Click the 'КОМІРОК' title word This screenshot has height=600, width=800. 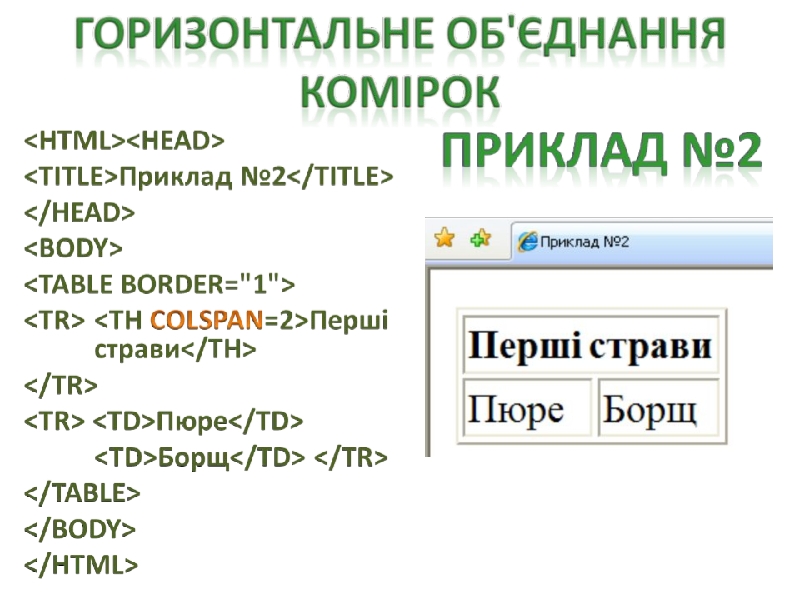[x=400, y=92]
